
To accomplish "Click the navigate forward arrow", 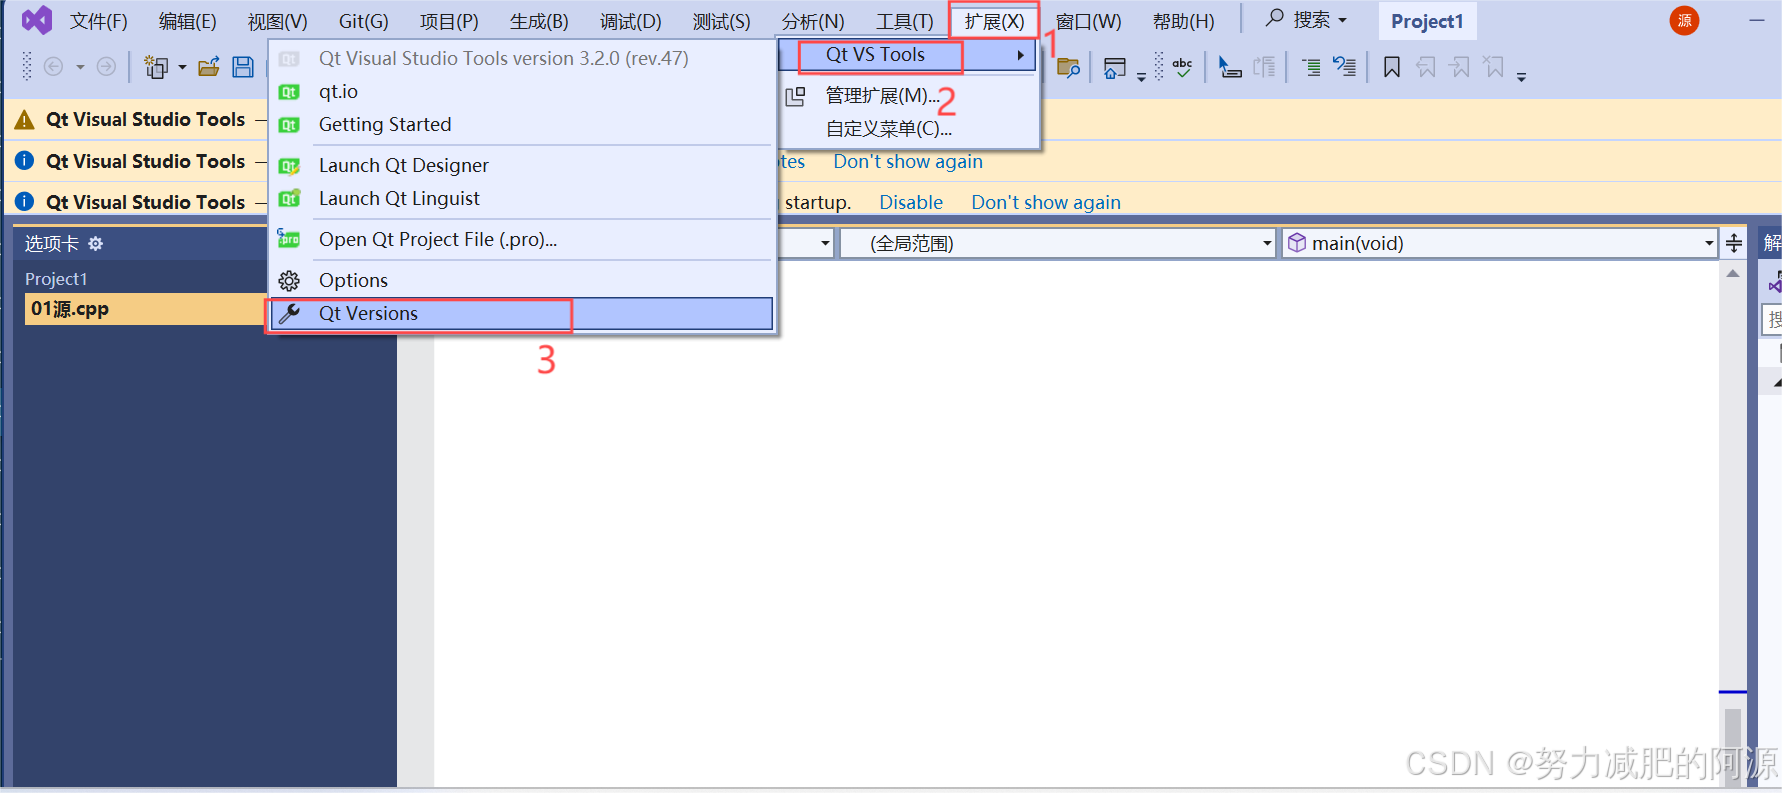I will 106,67.
